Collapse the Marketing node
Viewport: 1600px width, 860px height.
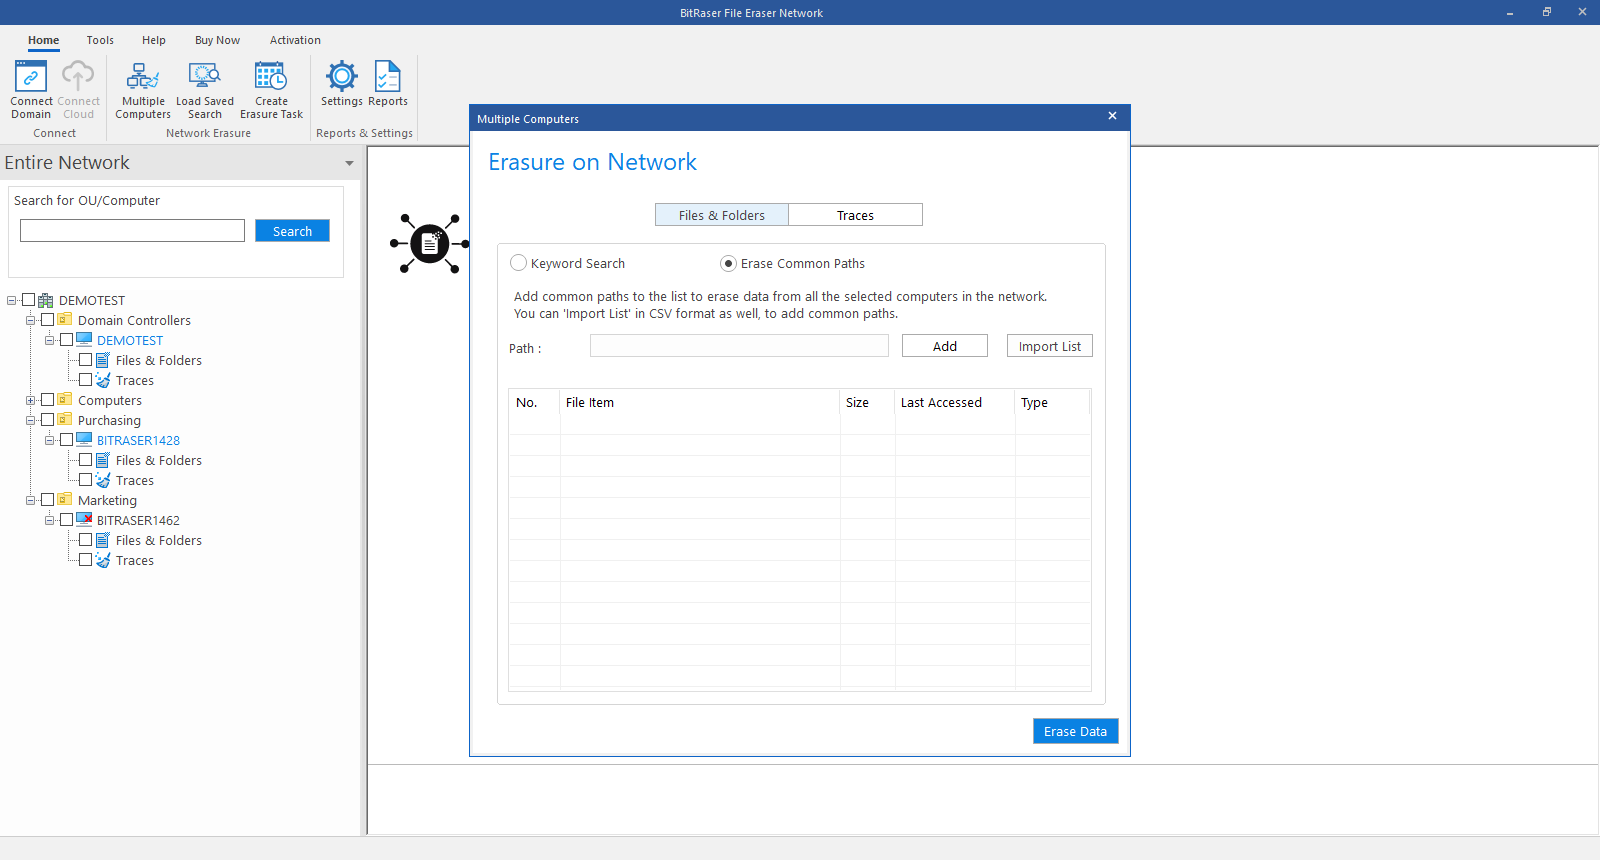point(30,500)
